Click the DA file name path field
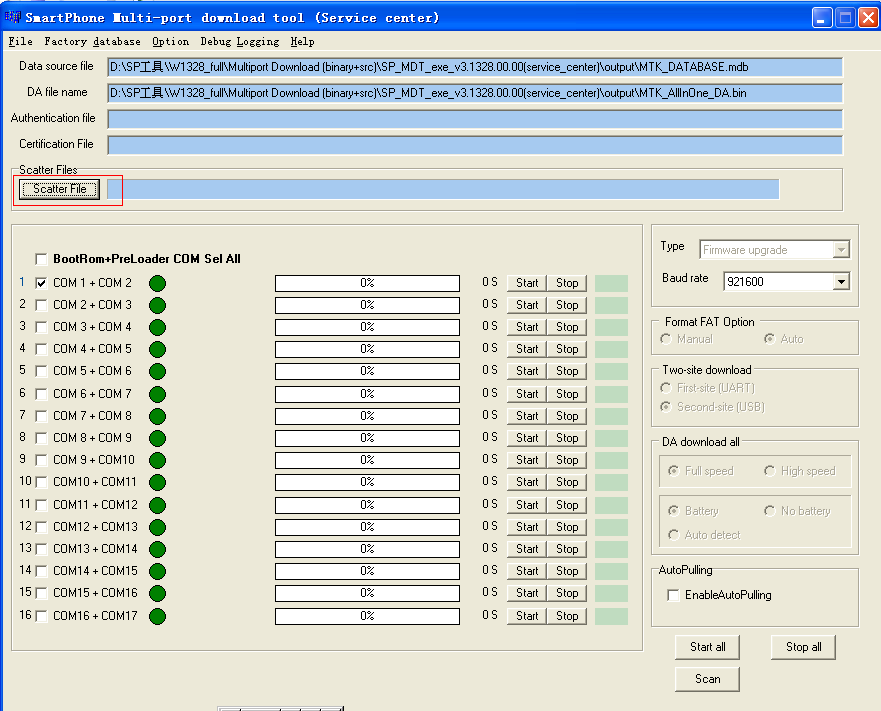Viewport: 881px width, 711px height. [x=475, y=93]
